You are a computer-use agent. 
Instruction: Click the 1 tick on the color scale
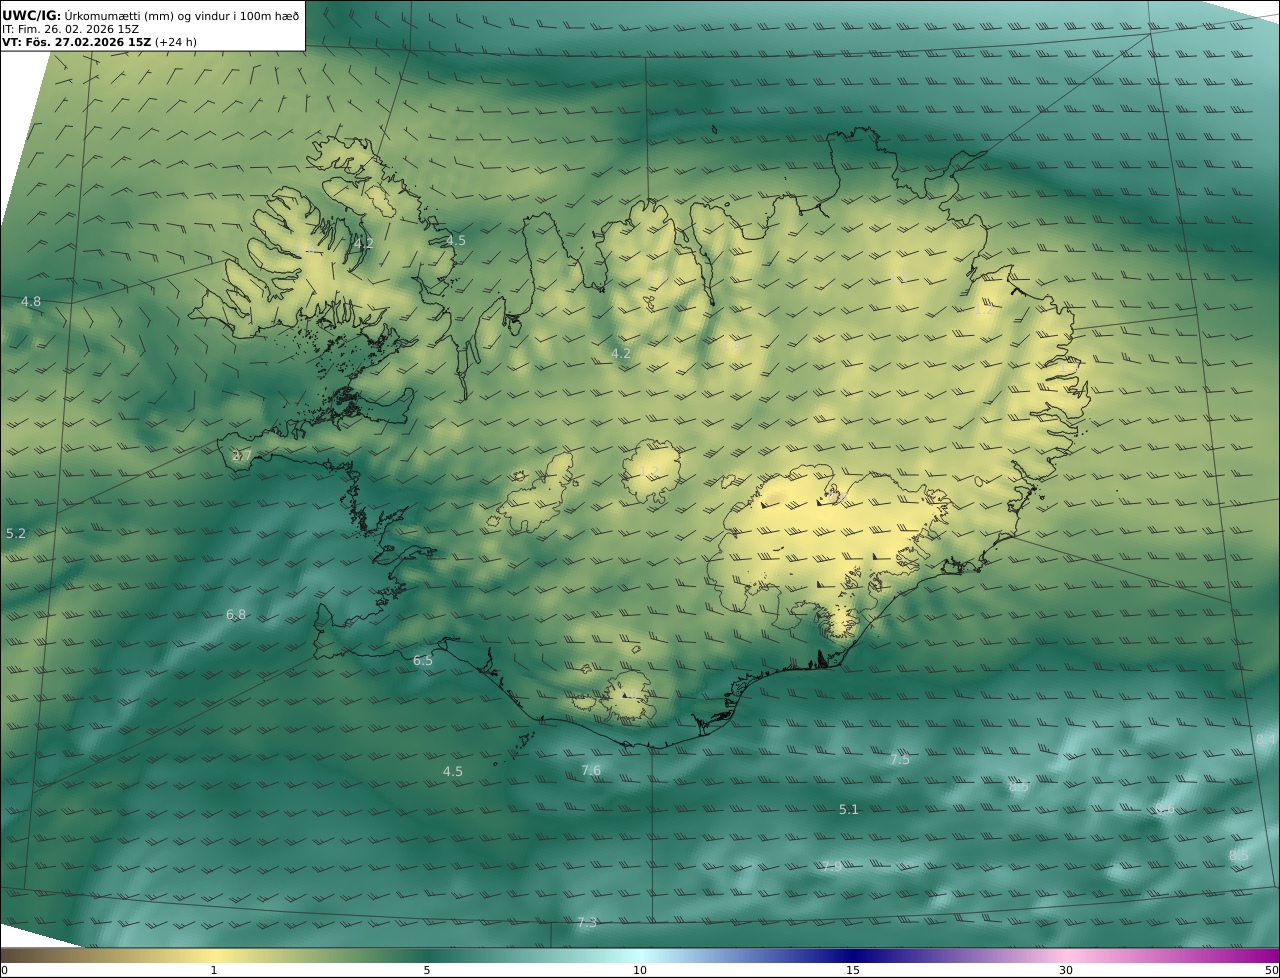[x=214, y=970]
